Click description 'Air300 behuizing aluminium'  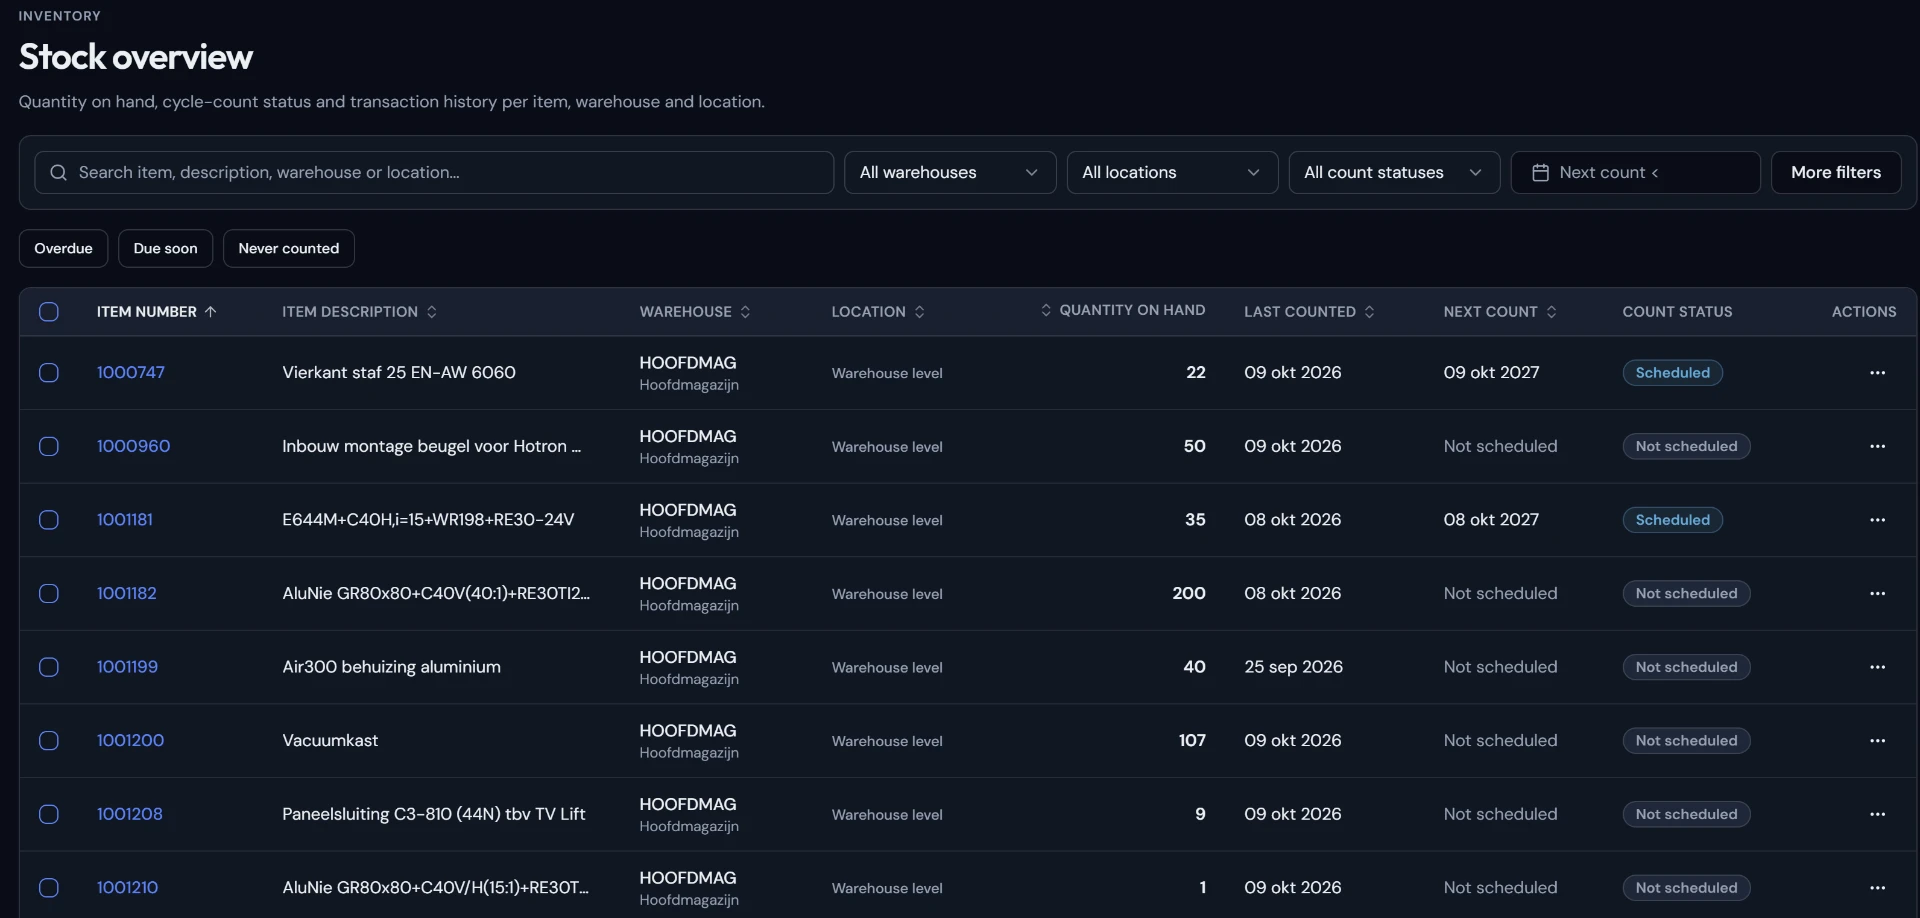(x=391, y=667)
